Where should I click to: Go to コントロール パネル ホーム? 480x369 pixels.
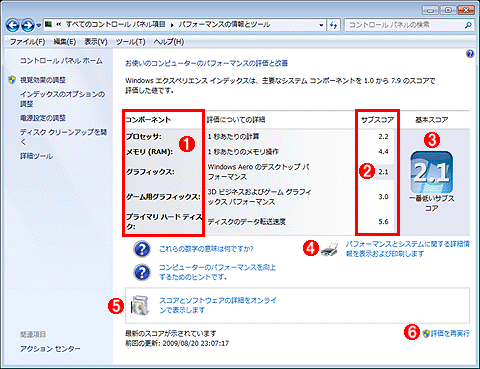point(61,61)
